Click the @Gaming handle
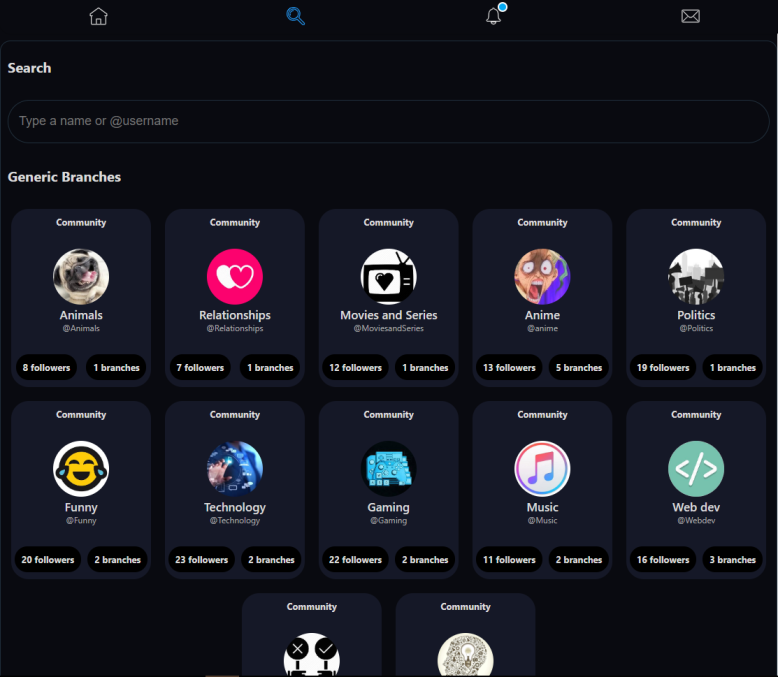This screenshot has width=778, height=677. [389, 521]
